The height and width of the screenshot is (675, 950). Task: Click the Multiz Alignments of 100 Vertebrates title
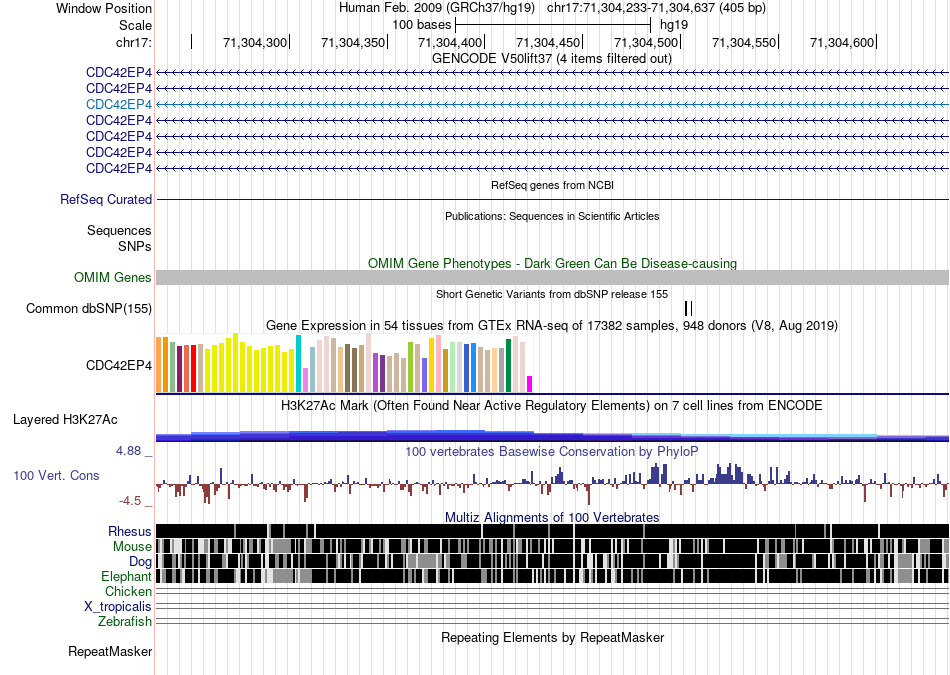[x=552, y=517]
